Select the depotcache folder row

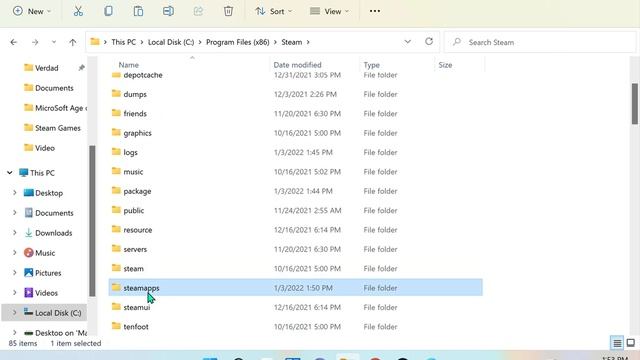click(296, 76)
